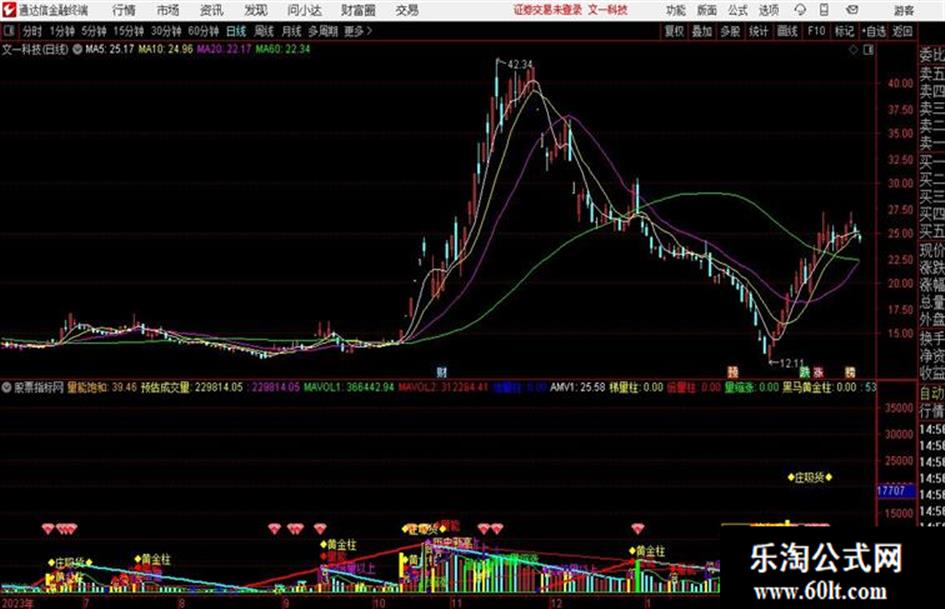The image size is (945, 609).
Task: Click the MA20: 22.17 label
Action: click(x=224, y=49)
